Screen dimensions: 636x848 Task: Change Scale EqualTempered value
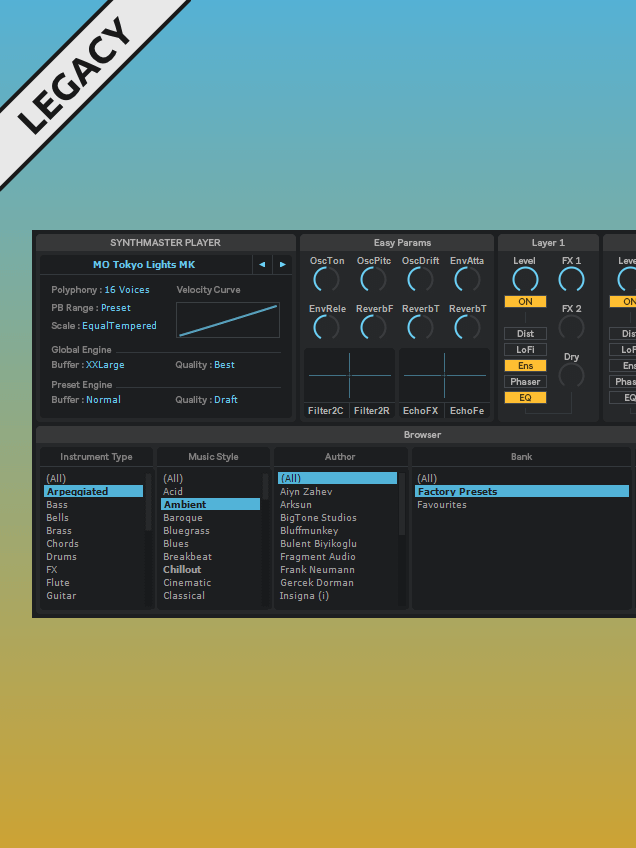pyautogui.click(x=120, y=326)
